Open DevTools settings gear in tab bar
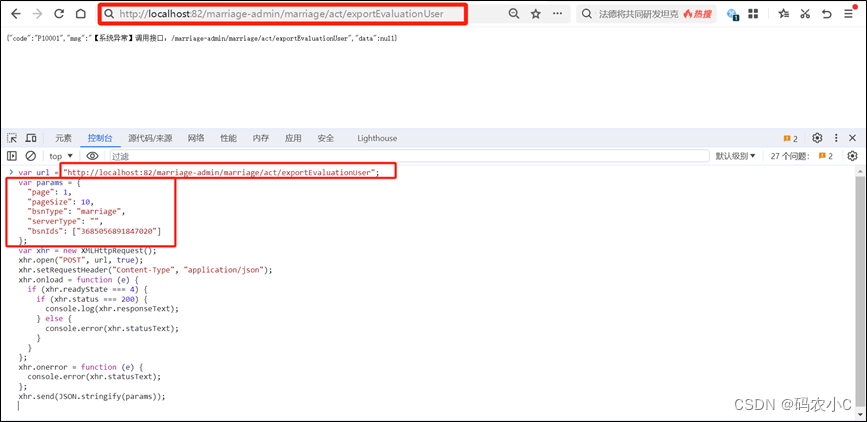The image size is (867, 422). [817, 138]
